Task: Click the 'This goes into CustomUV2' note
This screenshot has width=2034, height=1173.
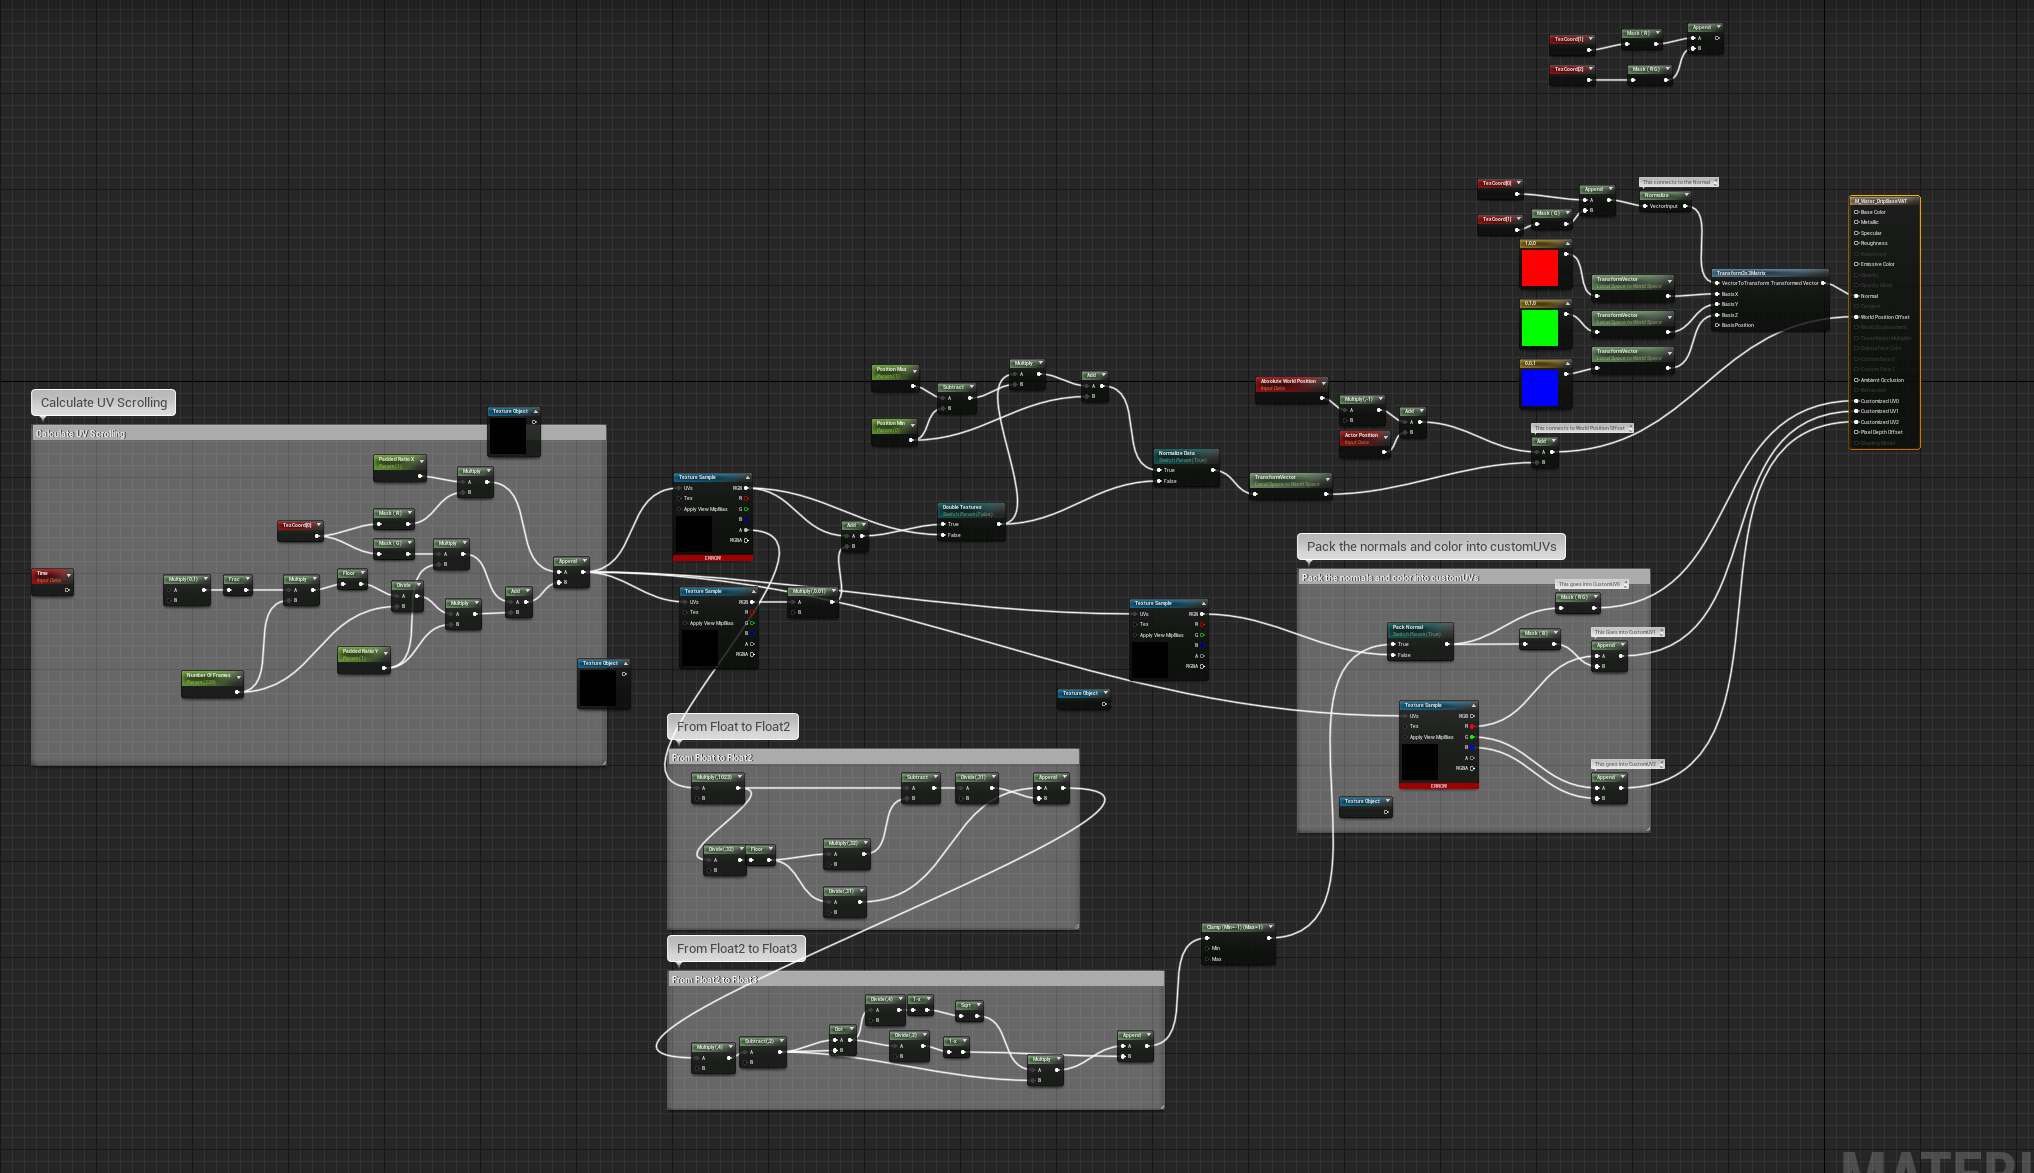Action: tap(1627, 764)
